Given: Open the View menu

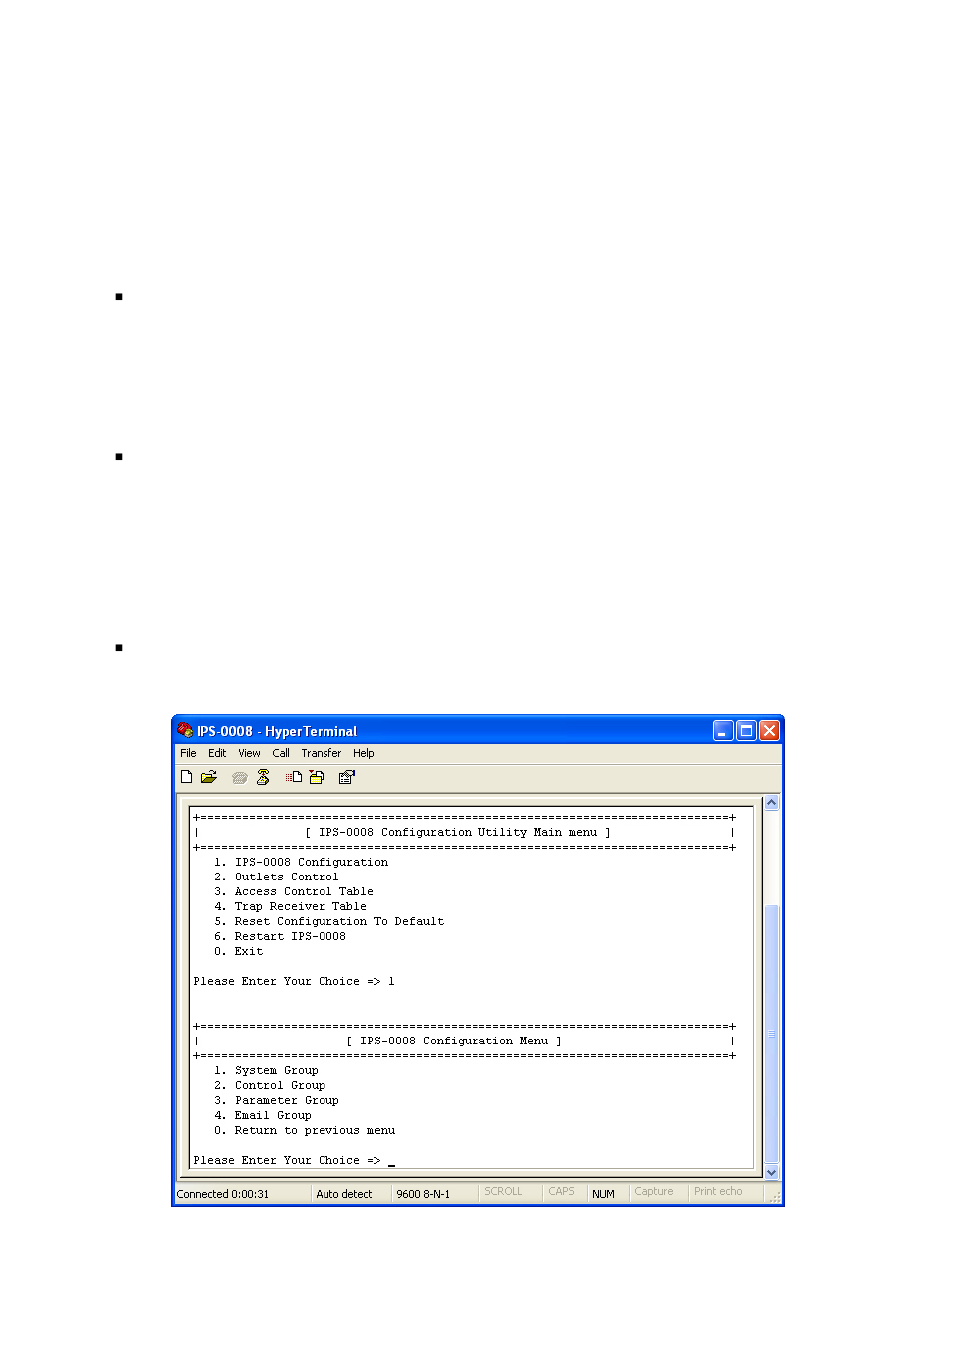Looking at the screenshot, I should click(x=249, y=754).
